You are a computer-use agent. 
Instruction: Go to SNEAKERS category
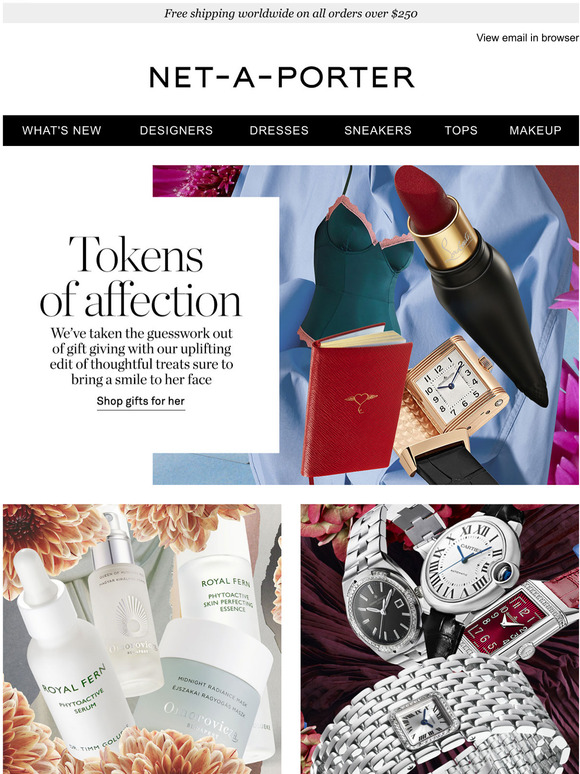(x=378, y=130)
